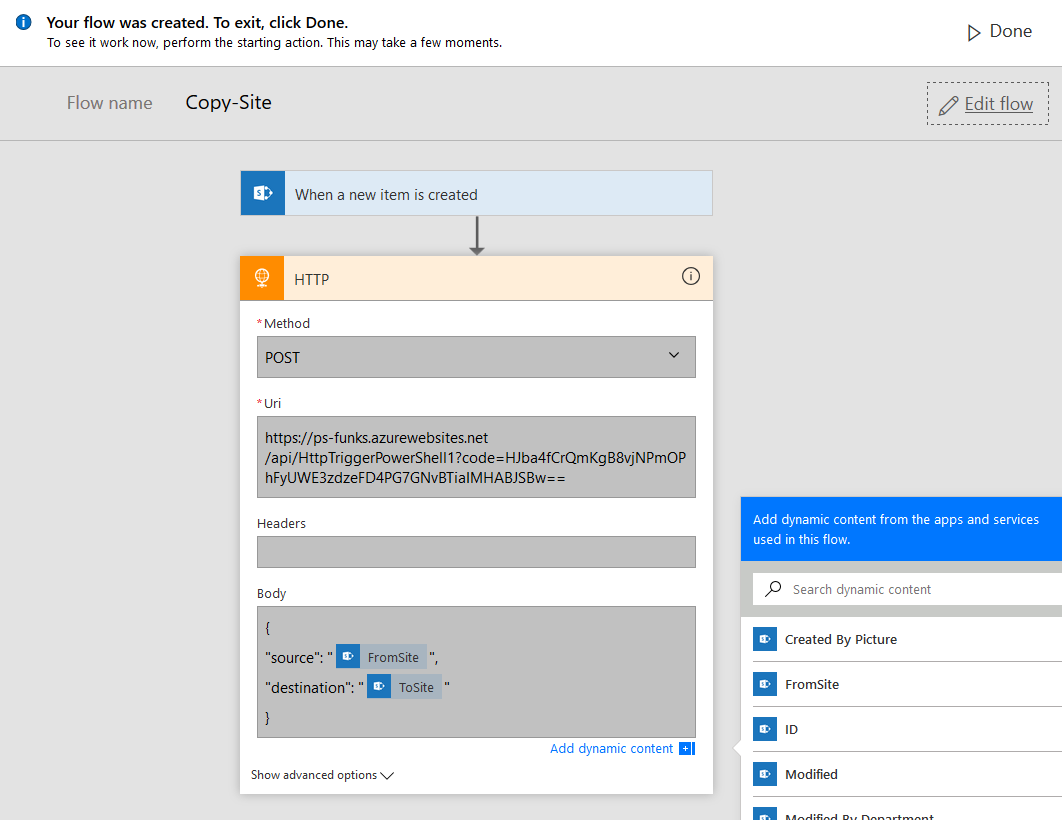
Task: Click the SharePoint trigger icon
Action: pos(263,194)
